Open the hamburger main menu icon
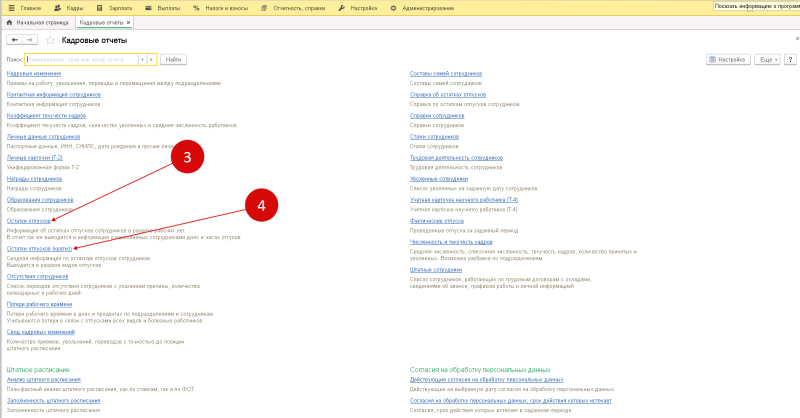Viewport: 800px width, 418px height. 11,8
